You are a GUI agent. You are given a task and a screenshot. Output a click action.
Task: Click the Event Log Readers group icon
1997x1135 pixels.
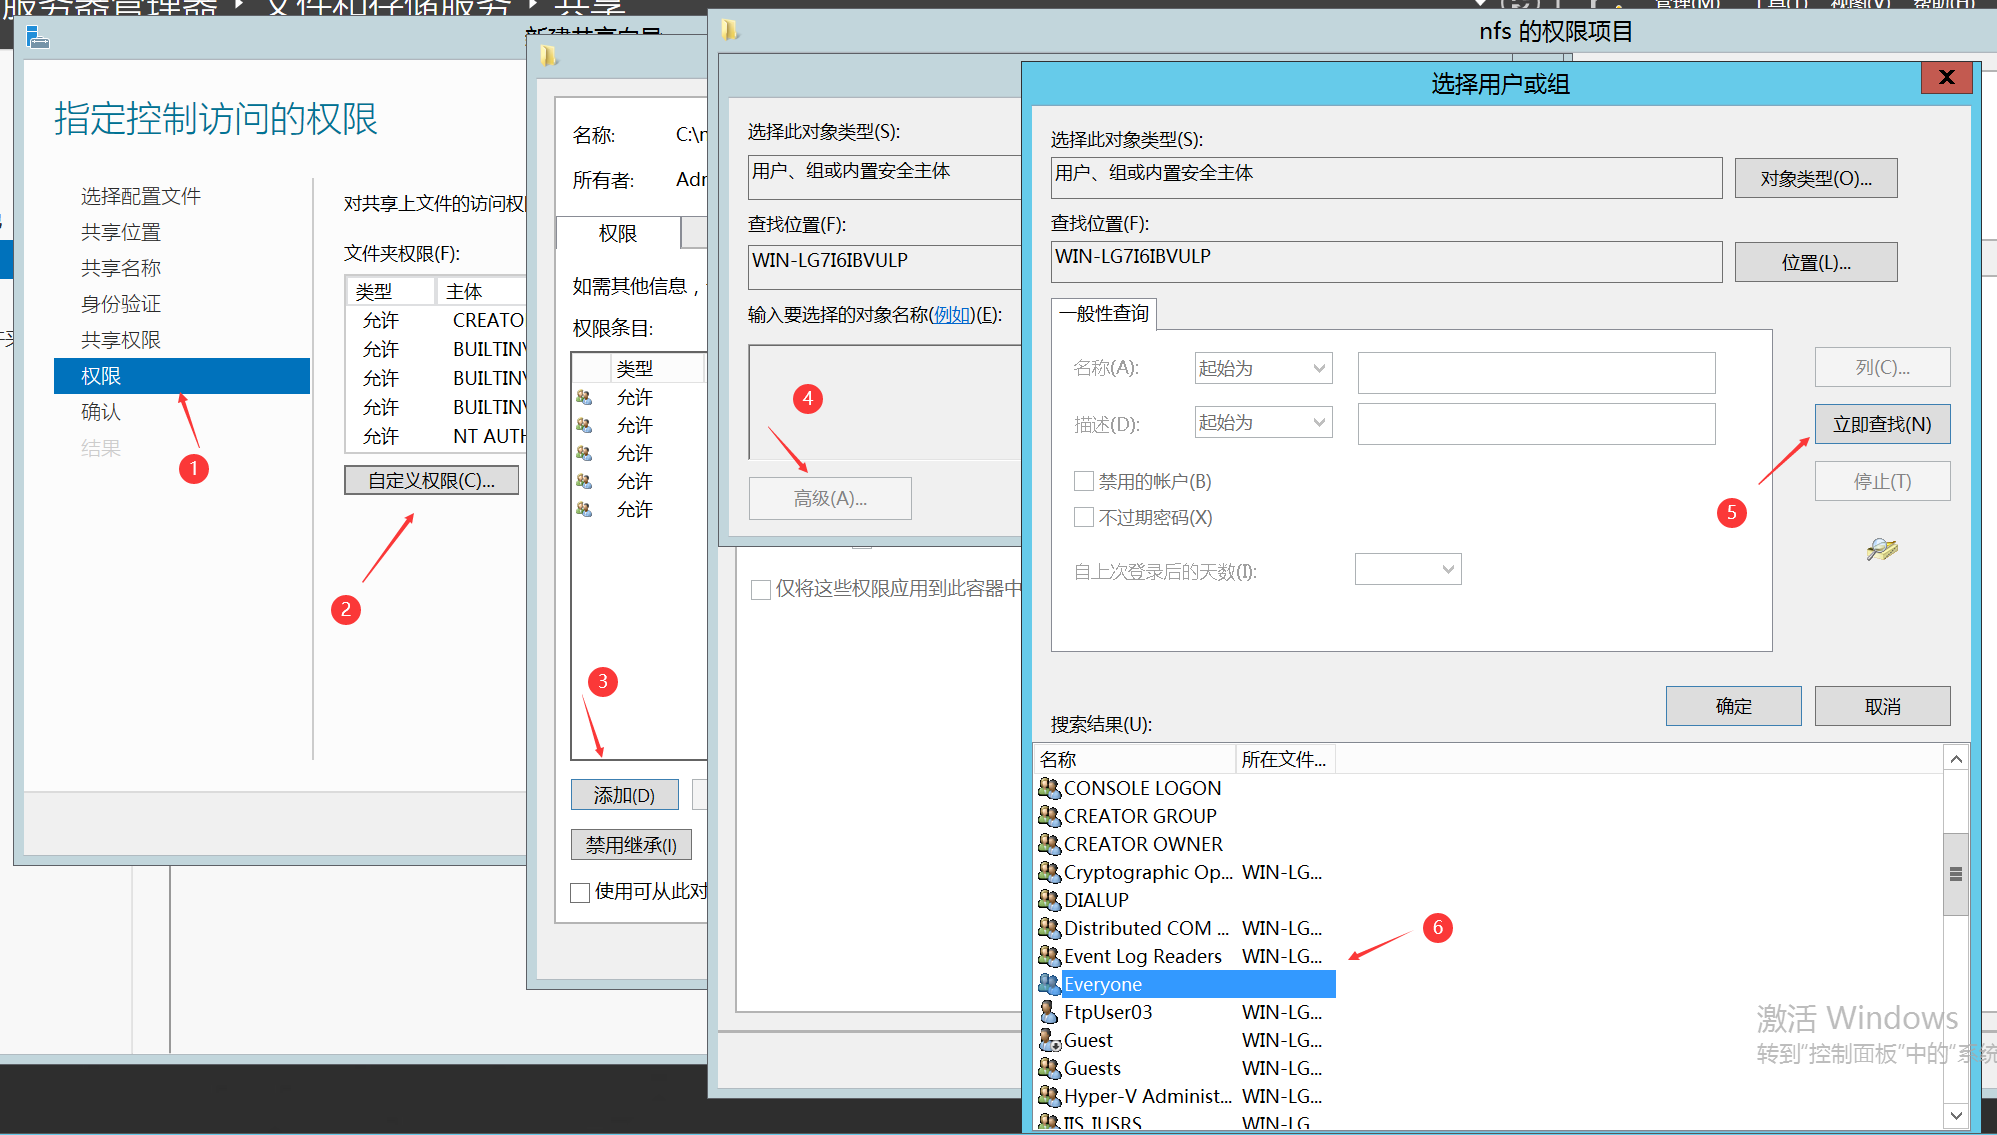point(1049,956)
